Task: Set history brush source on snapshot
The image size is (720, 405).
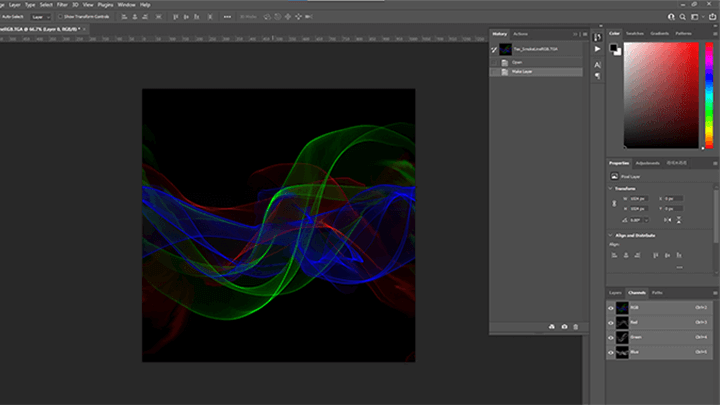Action: [x=494, y=49]
